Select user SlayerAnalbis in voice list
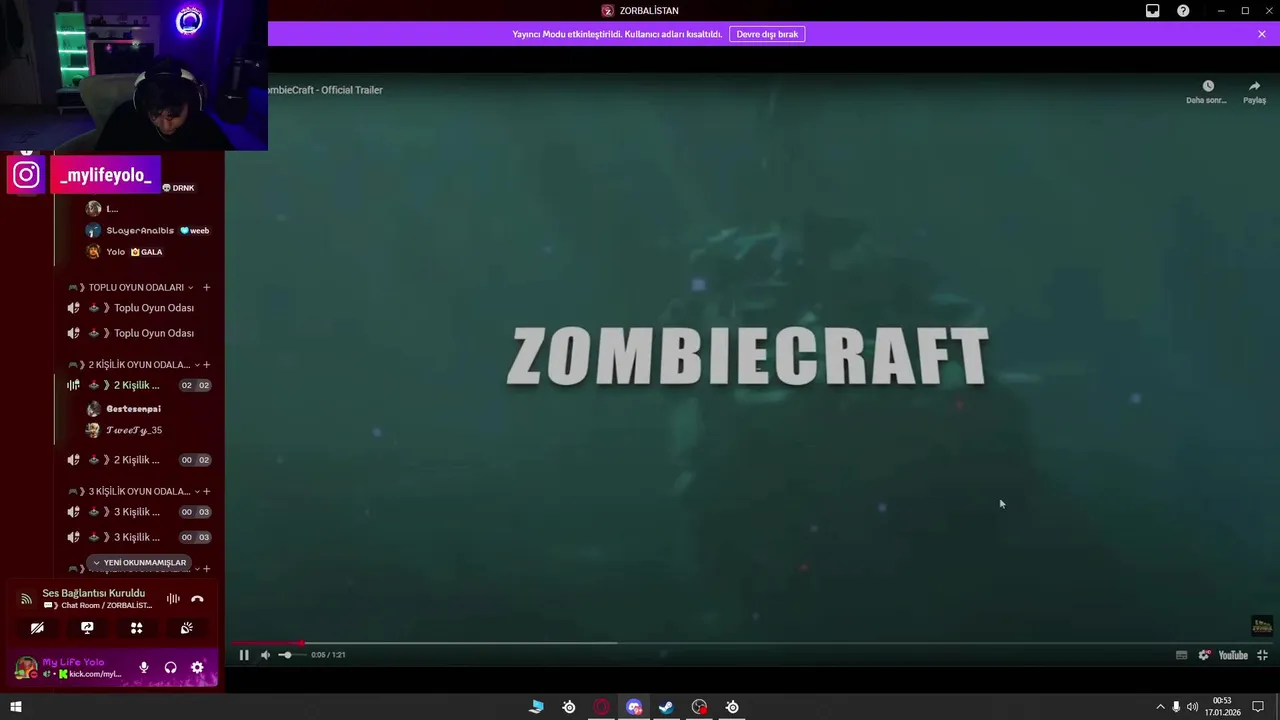This screenshot has height=720, width=1280. click(x=140, y=231)
